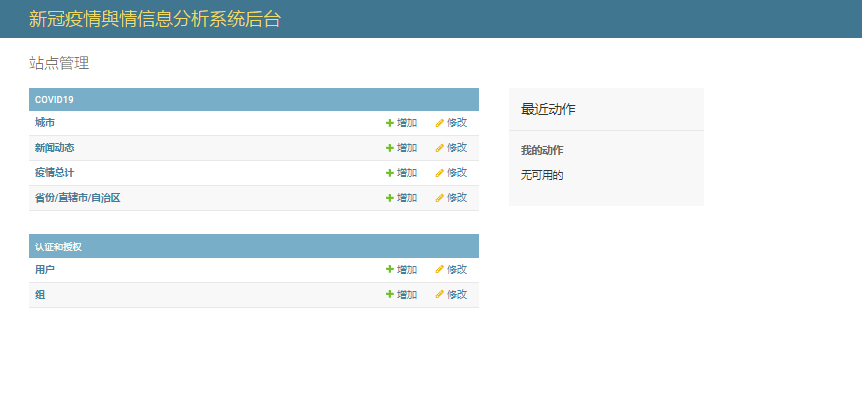Click 增加 text link in 用户 row

click(407, 269)
